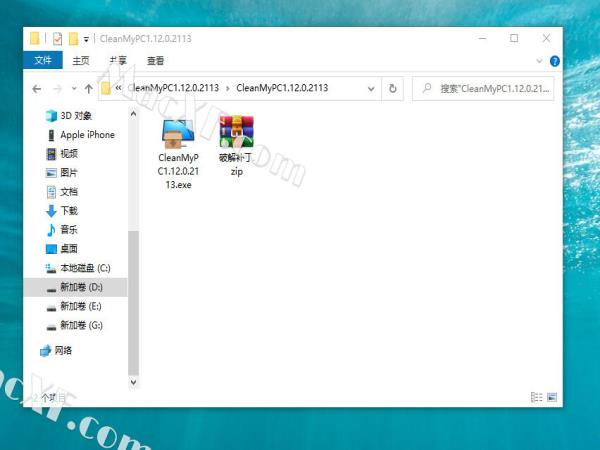Viewport: 600px width, 450px height.
Task: Select 图片 in the navigation pane
Action: (x=62, y=173)
